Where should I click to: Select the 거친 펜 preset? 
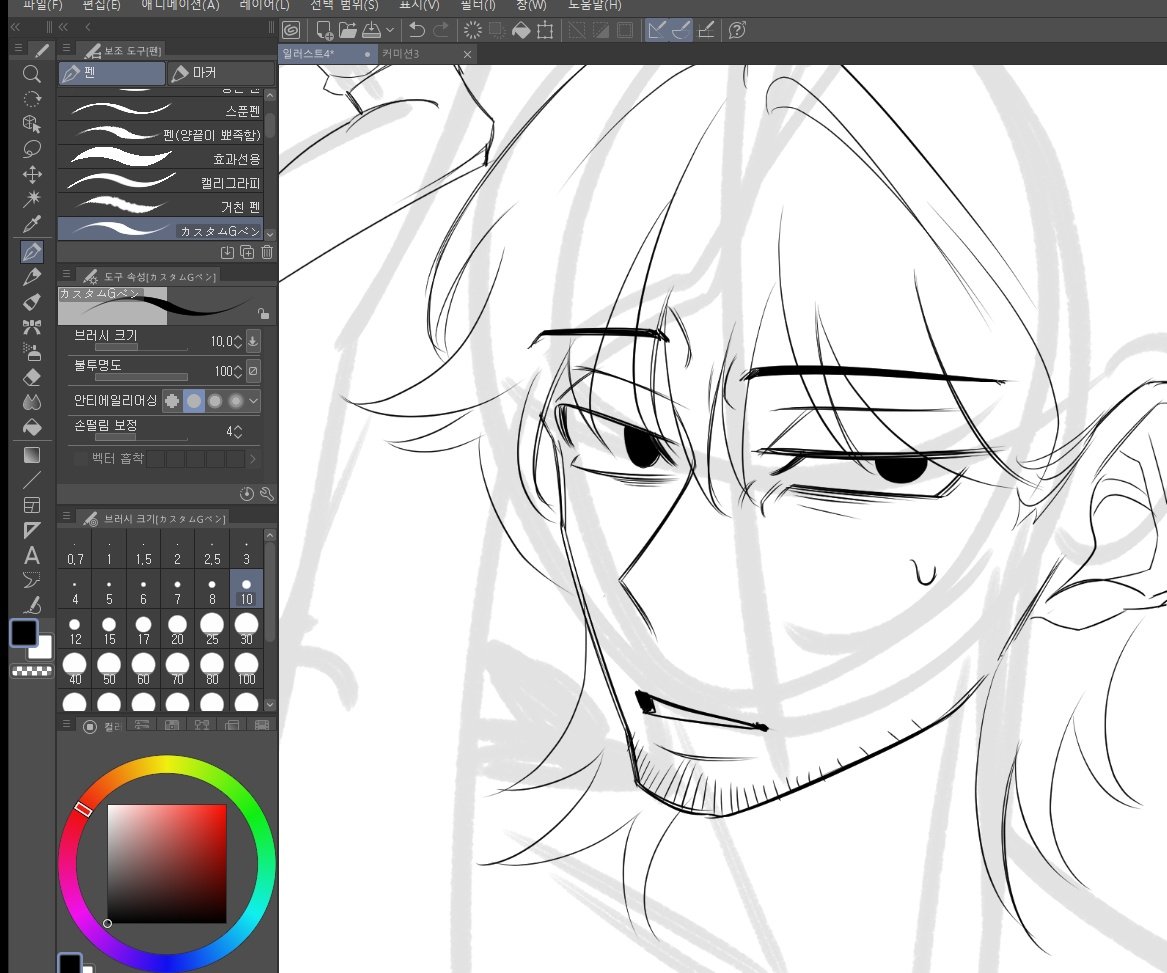click(161, 206)
